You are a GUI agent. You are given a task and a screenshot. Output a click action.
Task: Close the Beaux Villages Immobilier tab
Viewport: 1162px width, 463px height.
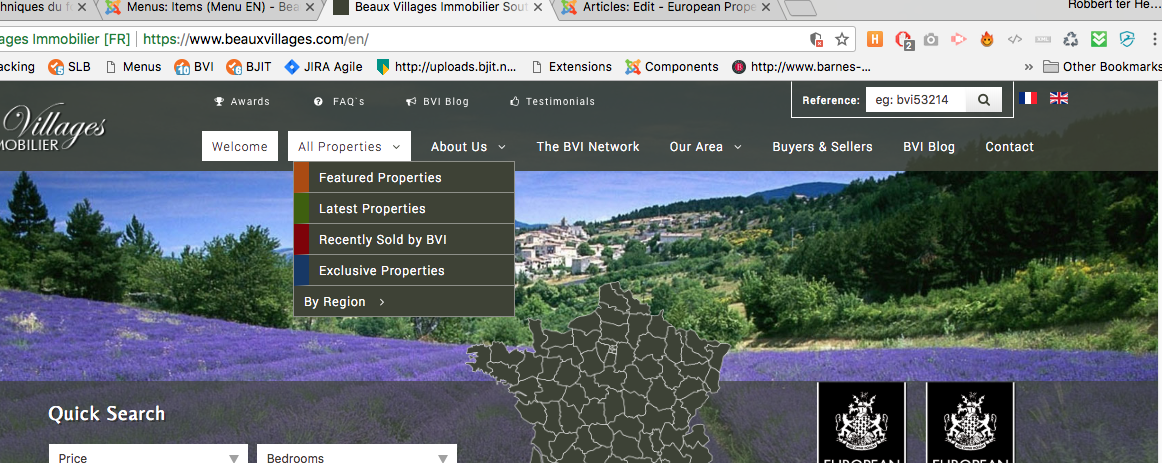point(539,8)
